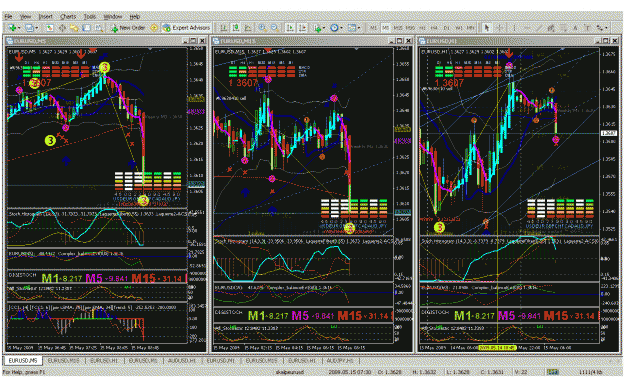This screenshot has width=625, height=378.
Task: Select the Crosshair mode
Action: pyautogui.click(x=499, y=28)
